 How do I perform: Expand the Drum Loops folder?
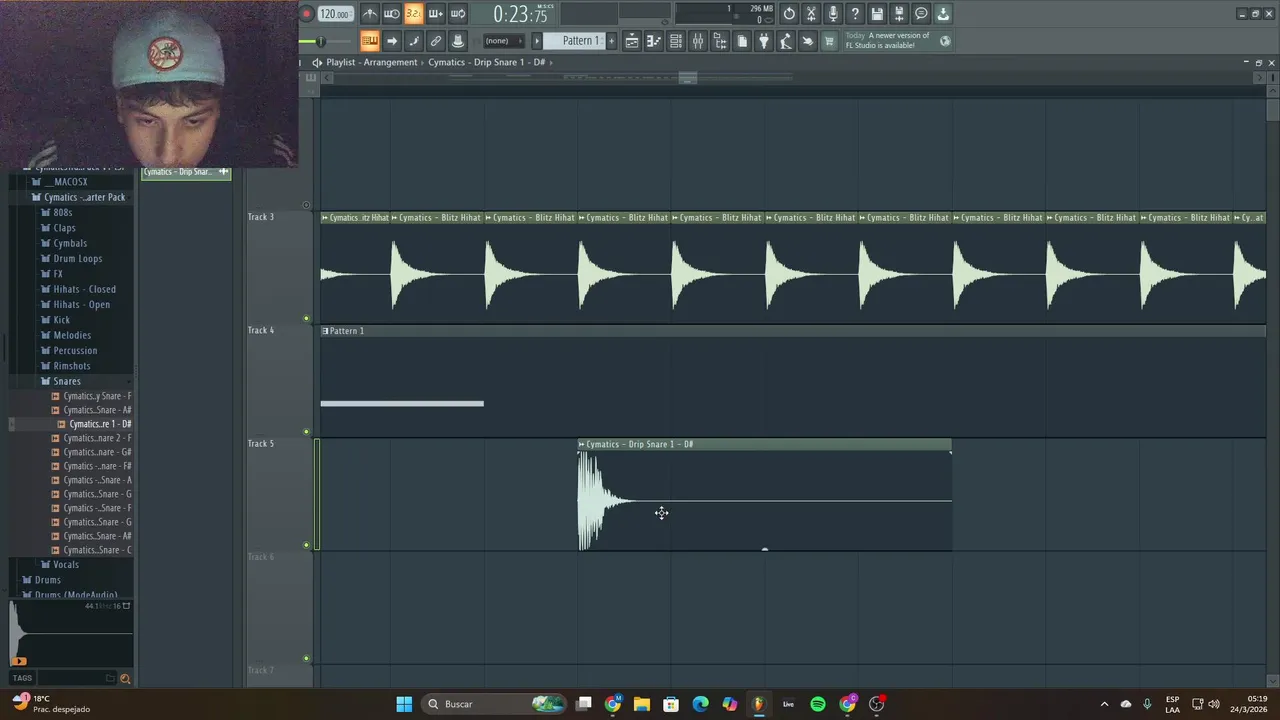tap(78, 258)
